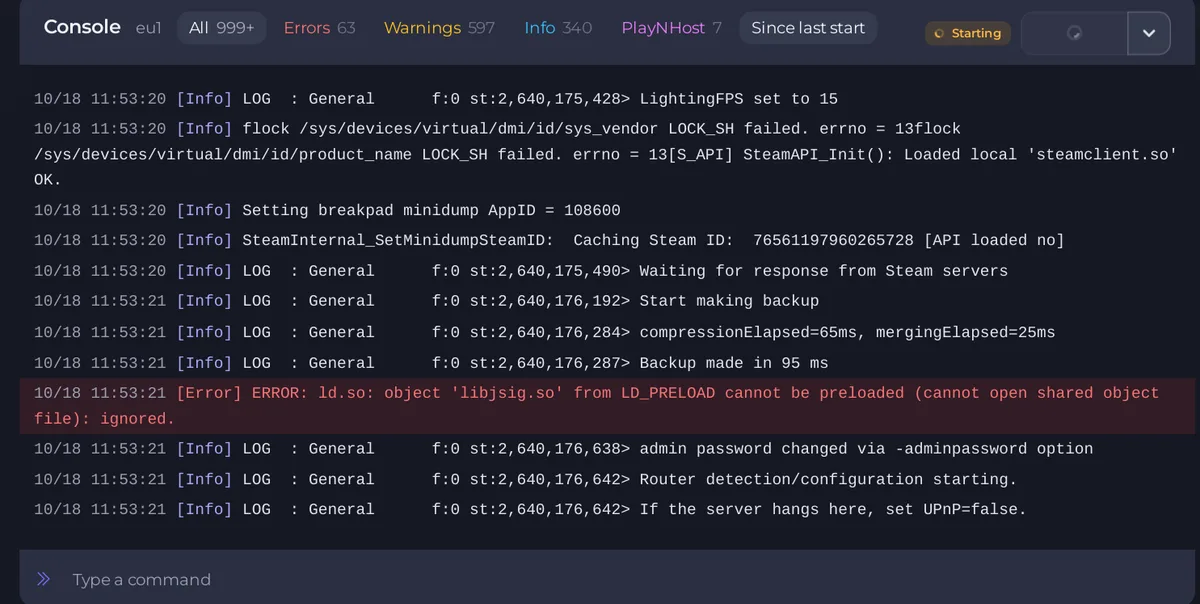The width and height of the screenshot is (1200, 604).
Task: Filter console by Errors 63
Action: tap(319, 28)
